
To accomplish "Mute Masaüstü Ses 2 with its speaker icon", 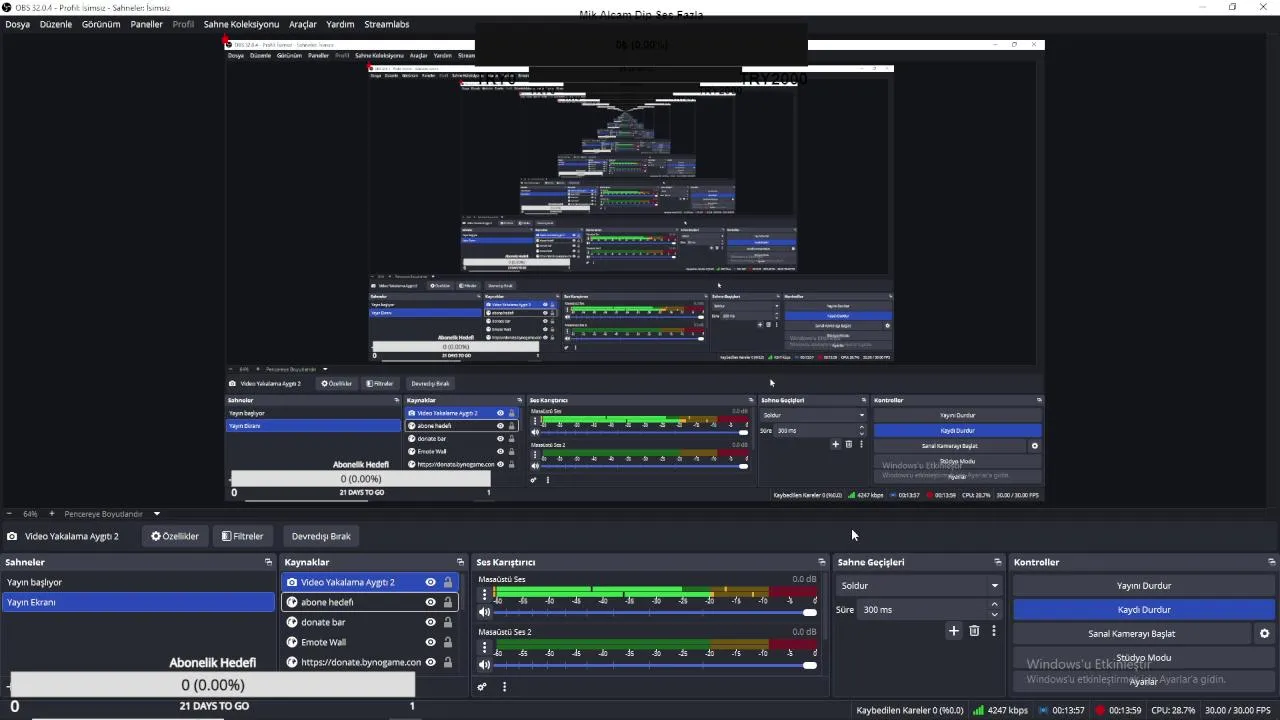I will coord(485,665).
